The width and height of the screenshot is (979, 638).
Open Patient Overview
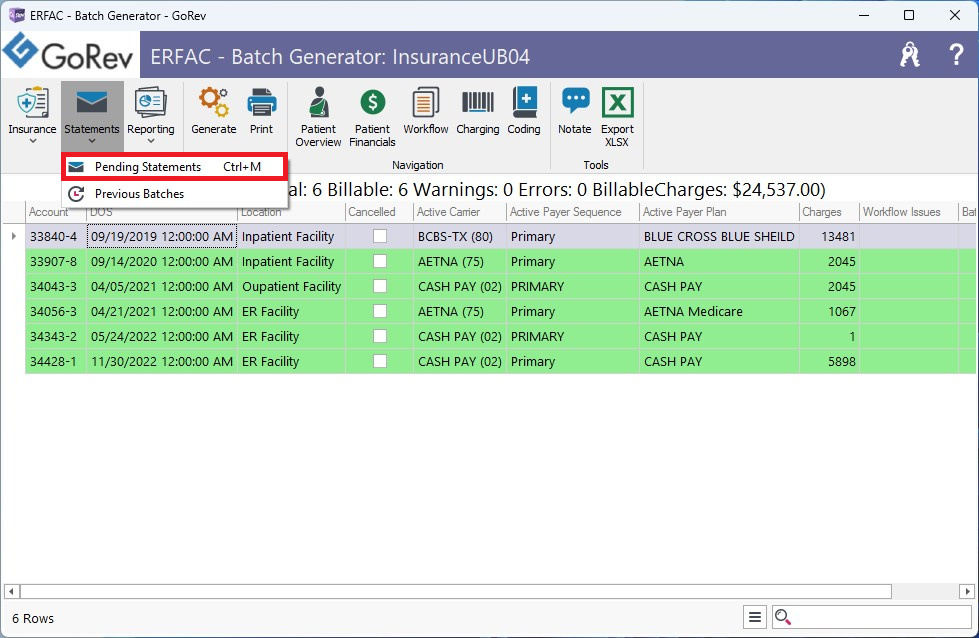(x=318, y=115)
